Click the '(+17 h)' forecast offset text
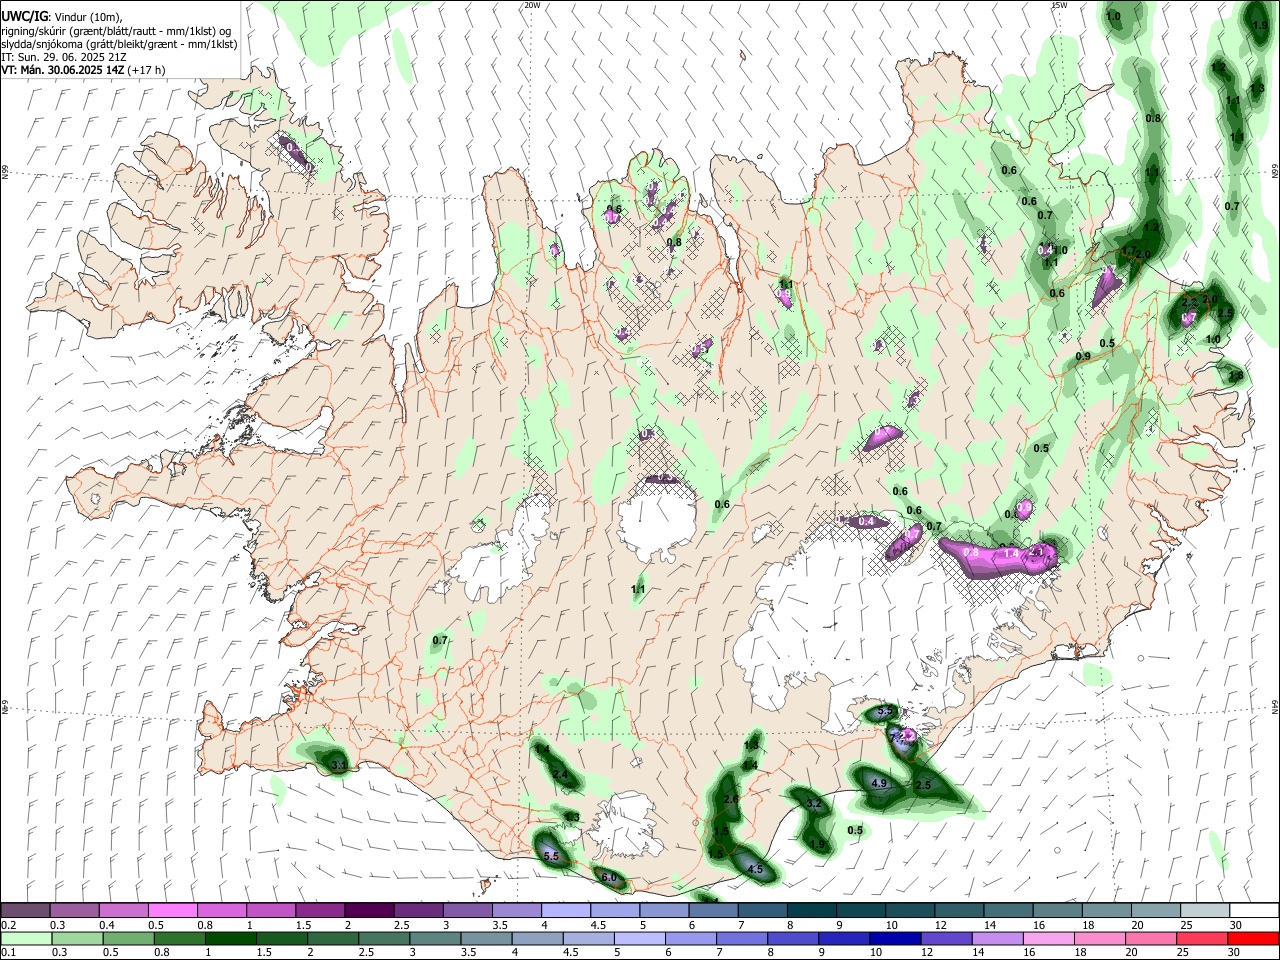The height and width of the screenshot is (960, 1280). (146, 70)
